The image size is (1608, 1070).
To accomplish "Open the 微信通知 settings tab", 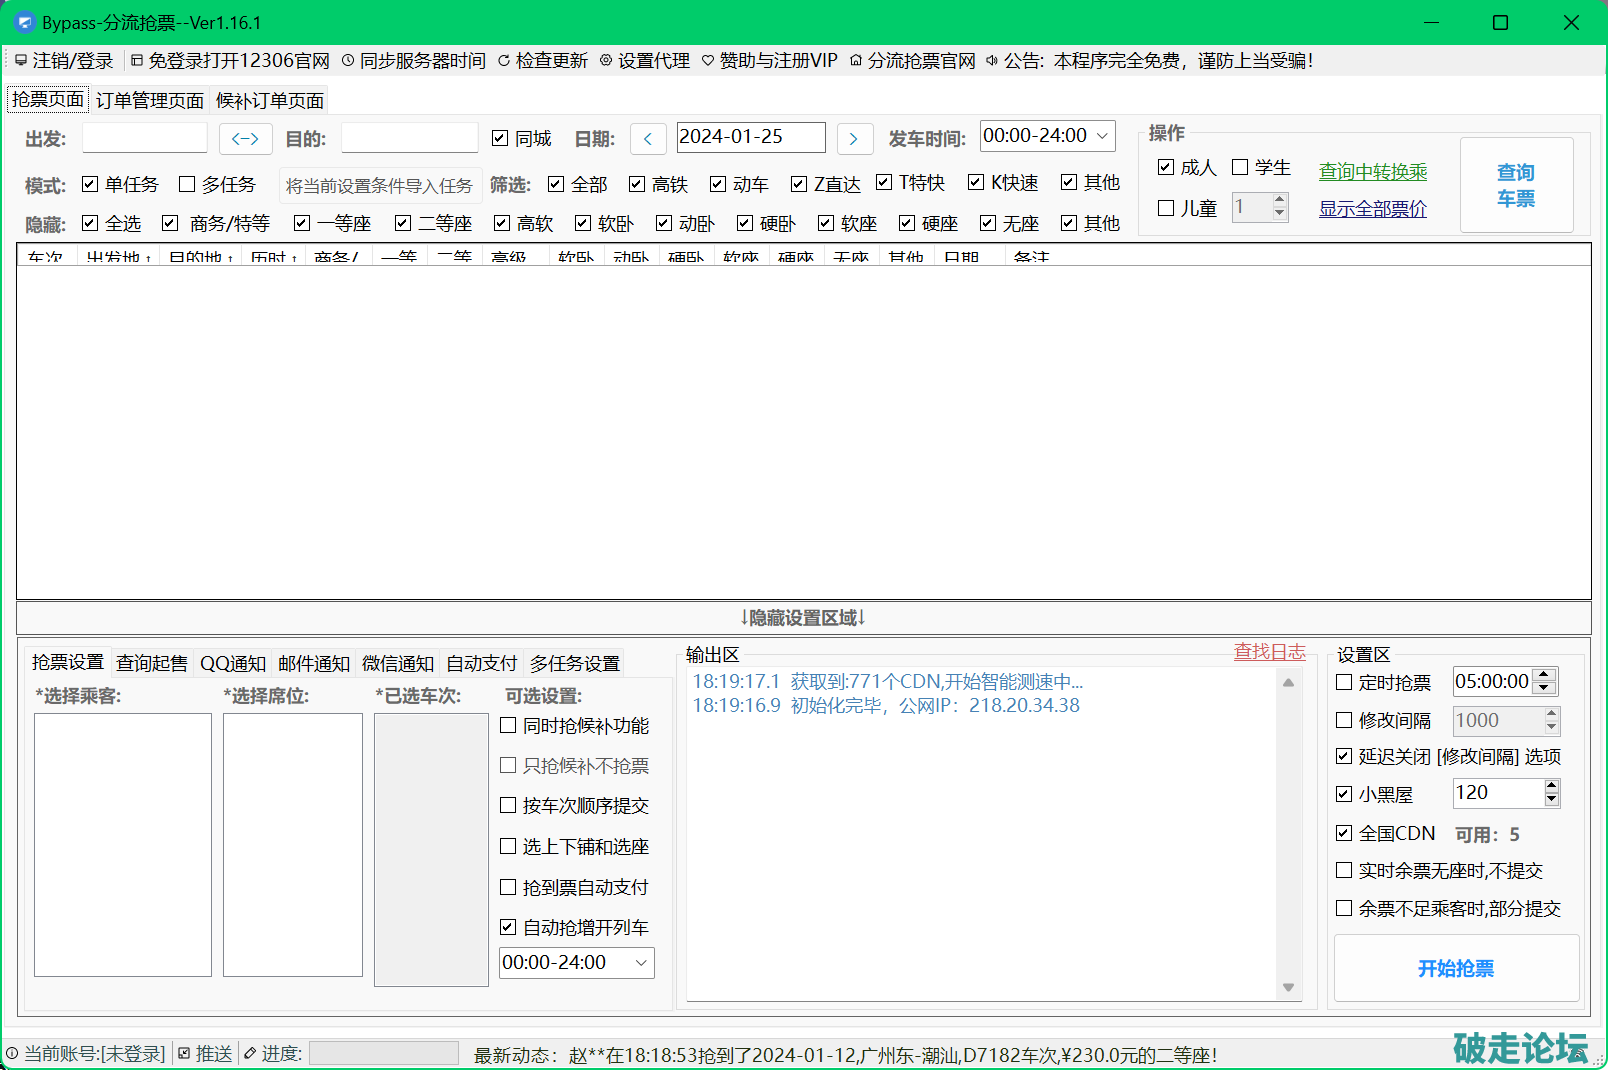I will [397, 663].
